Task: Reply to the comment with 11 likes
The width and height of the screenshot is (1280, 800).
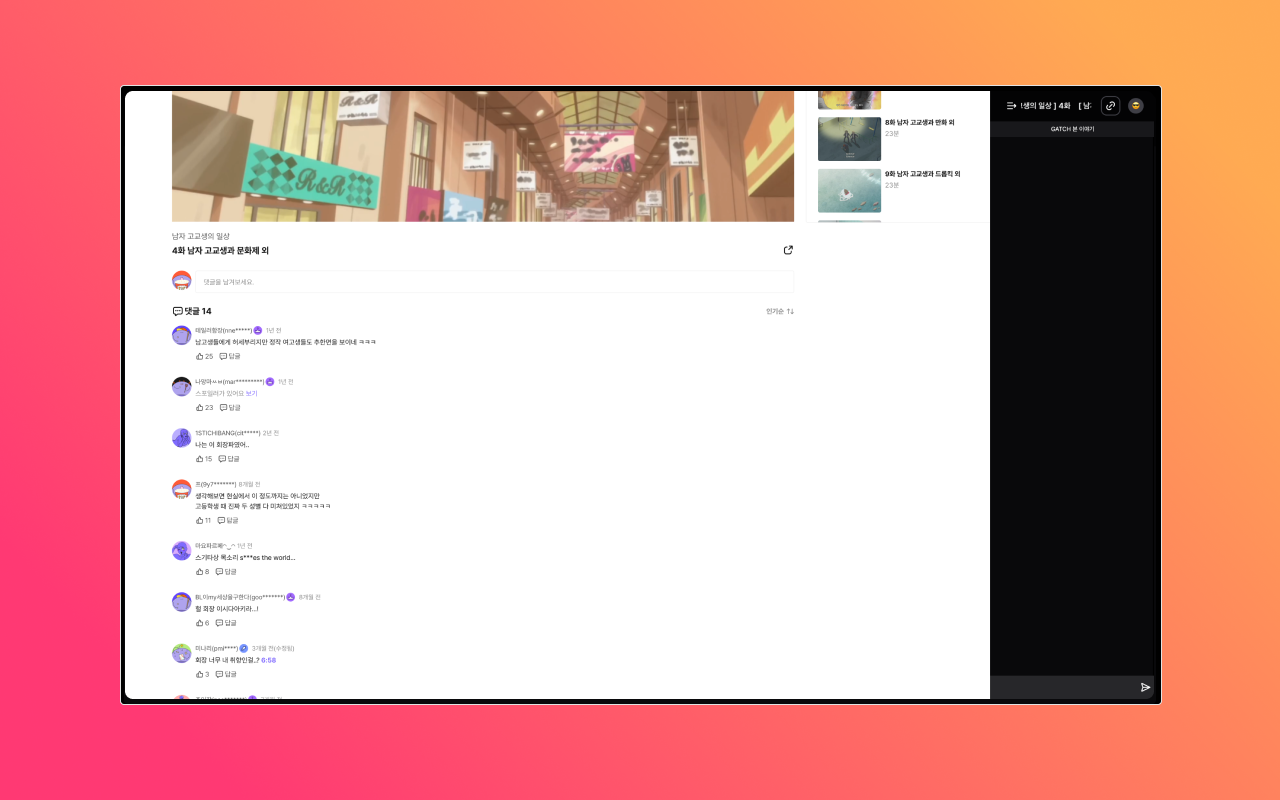Action: coord(228,520)
